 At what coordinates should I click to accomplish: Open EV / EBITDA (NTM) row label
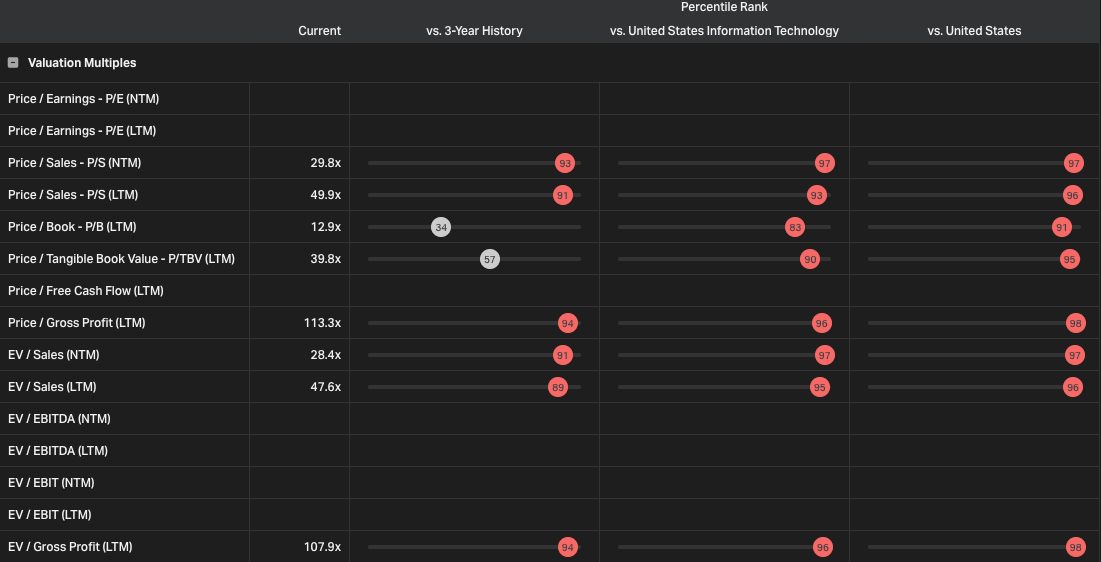(59, 419)
